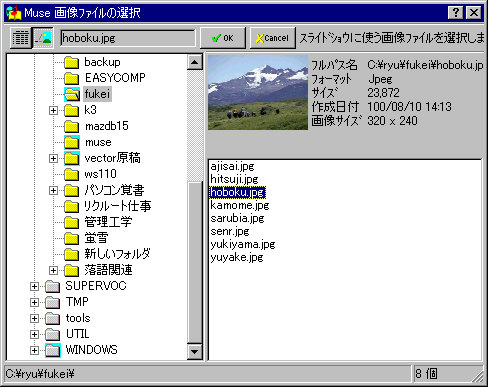Image resolution: width=488 pixels, height=387 pixels.
Task: Select yuyake.jpg in the file list
Action: [x=237, y=257]
